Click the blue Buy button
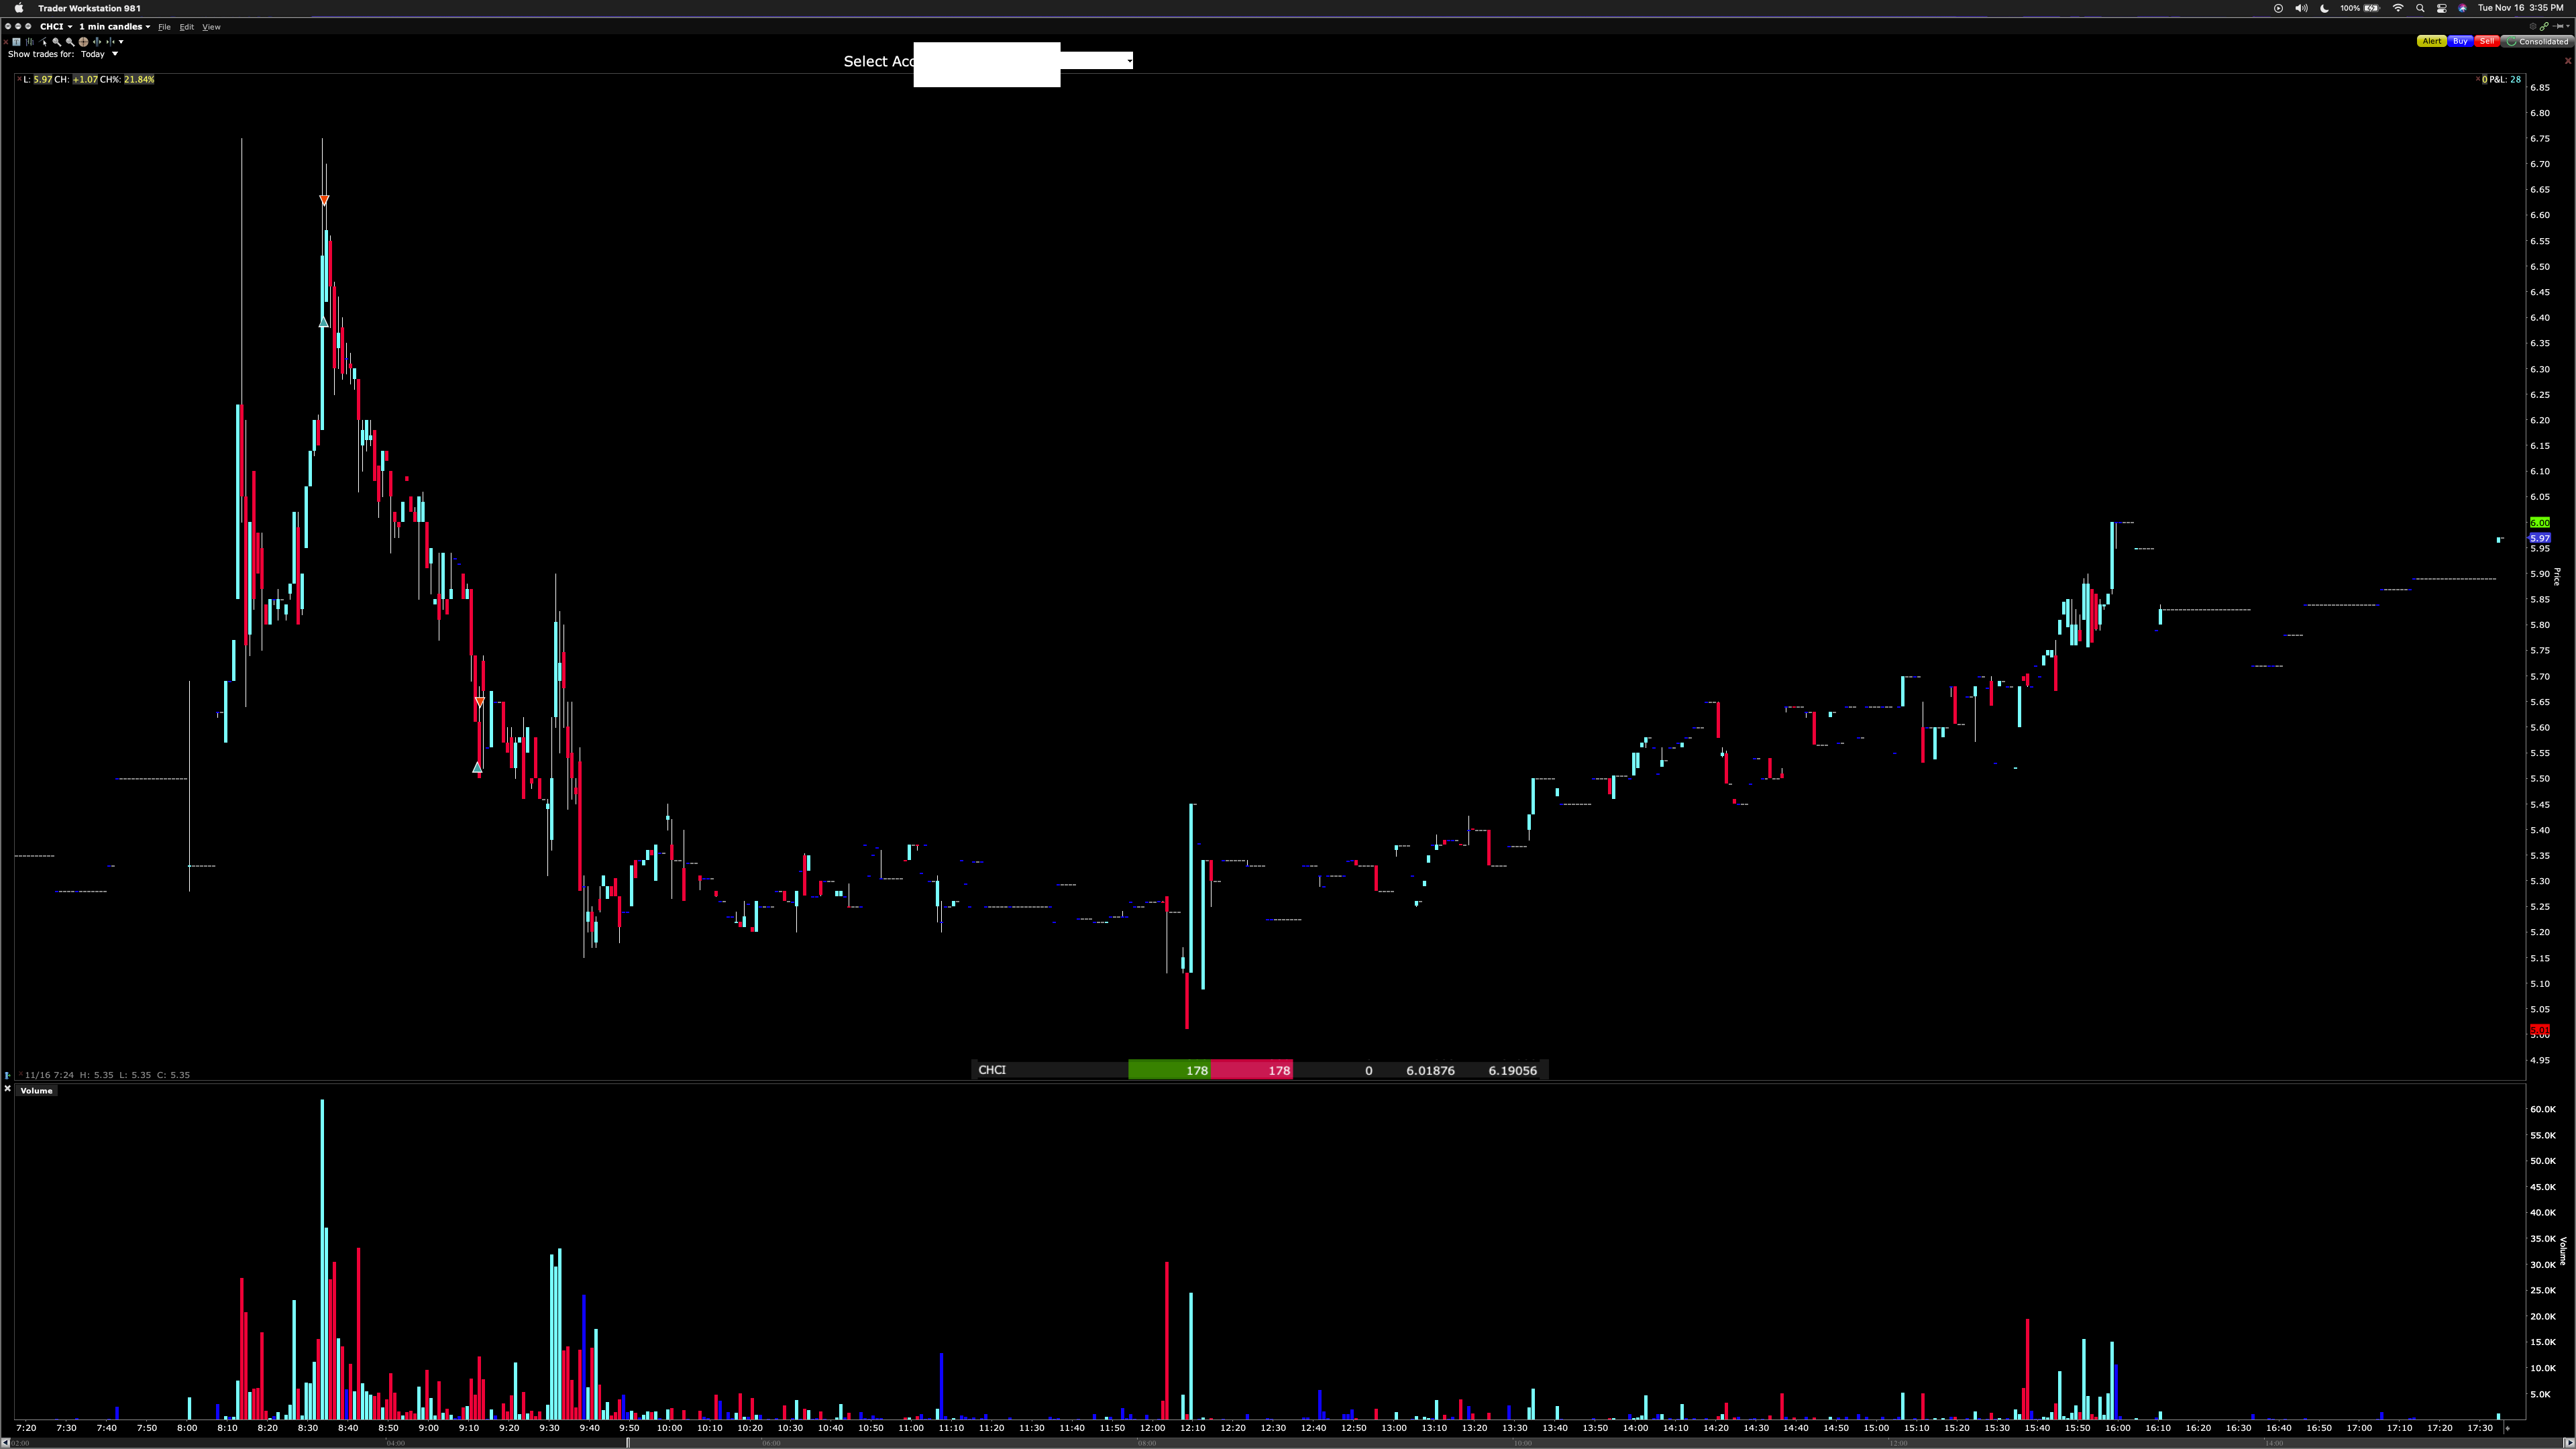 [x=2460, y=41]
